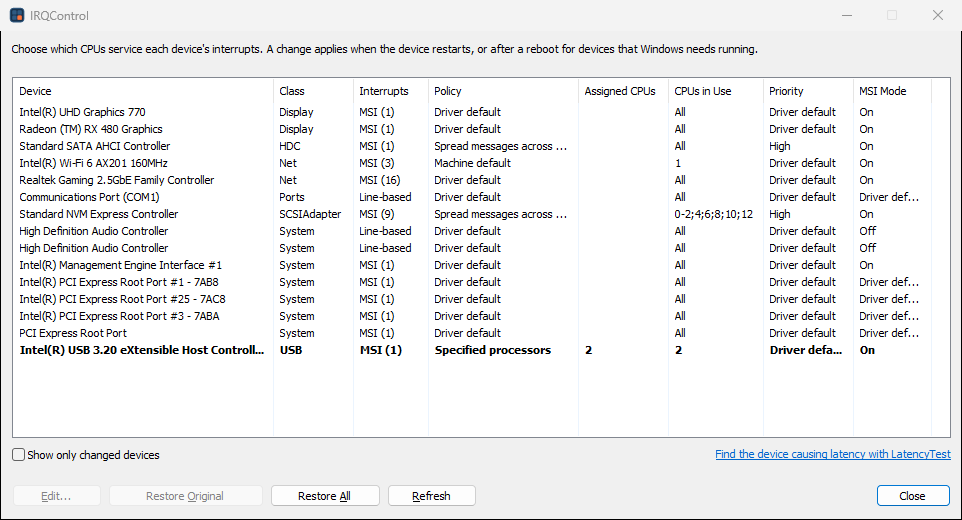Select Realtek Gaming 2.5GbE Family Controller row
This screenshot has height=520, width=962.
coord(472,180)
